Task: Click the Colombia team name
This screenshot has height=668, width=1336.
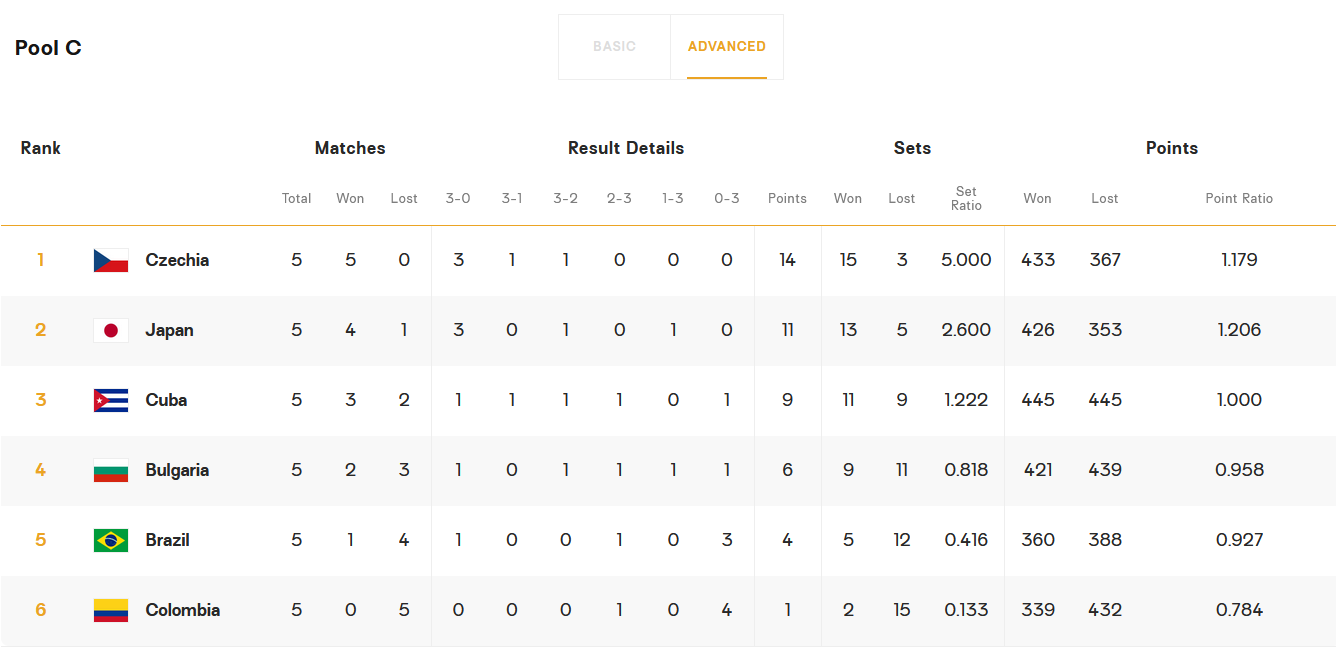Action: [x=182, y=610]
